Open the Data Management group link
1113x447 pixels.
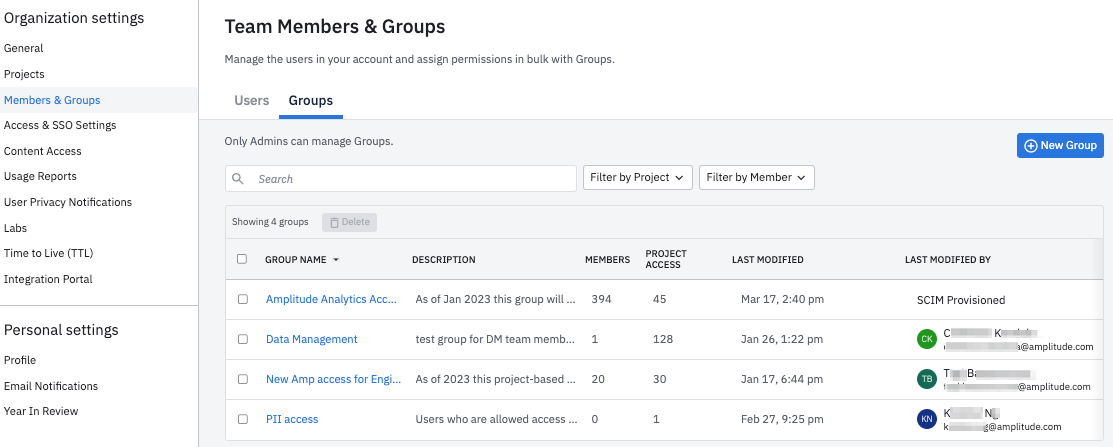tap(311, 339)
